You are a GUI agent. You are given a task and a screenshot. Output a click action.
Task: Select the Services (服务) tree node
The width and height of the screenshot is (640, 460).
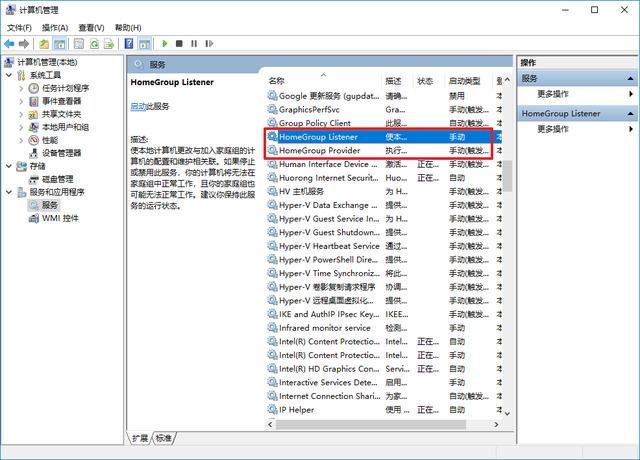point(44,205)
